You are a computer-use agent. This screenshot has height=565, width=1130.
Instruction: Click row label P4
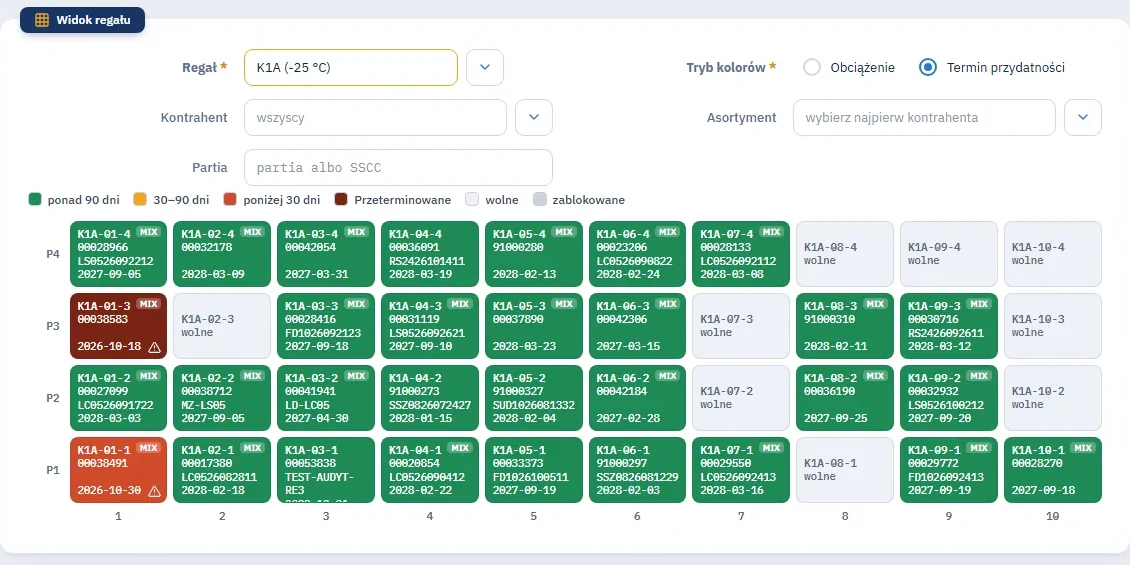click(53, 254)
